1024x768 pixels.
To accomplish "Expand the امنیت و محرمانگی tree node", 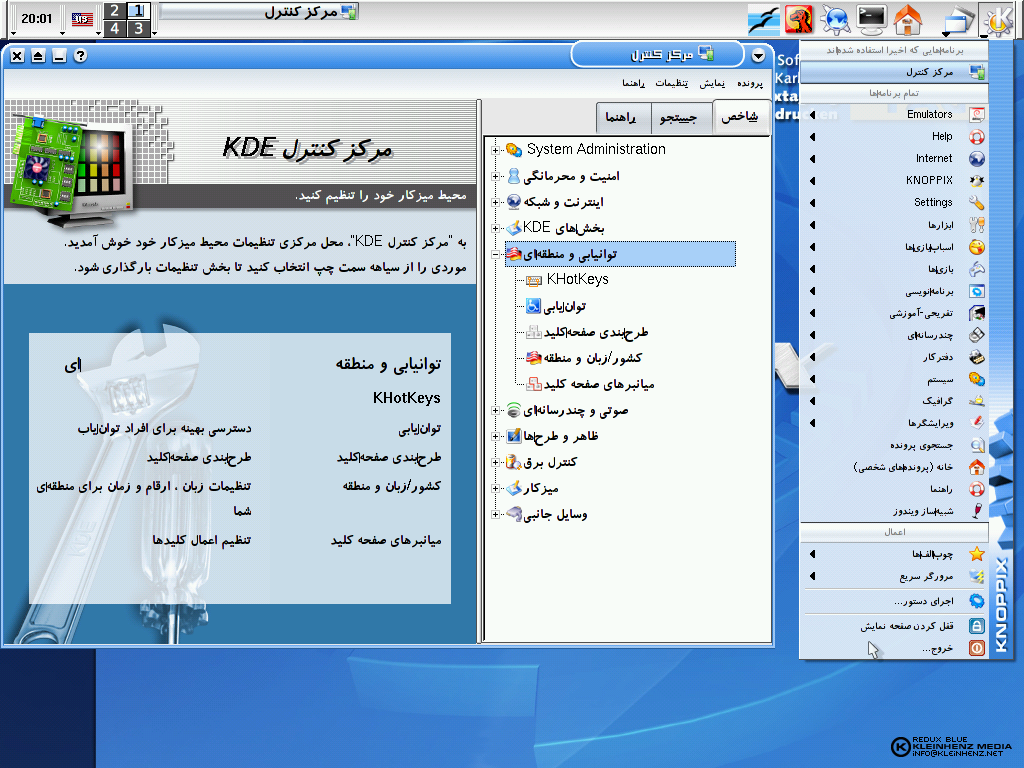I will click(495, 176).
